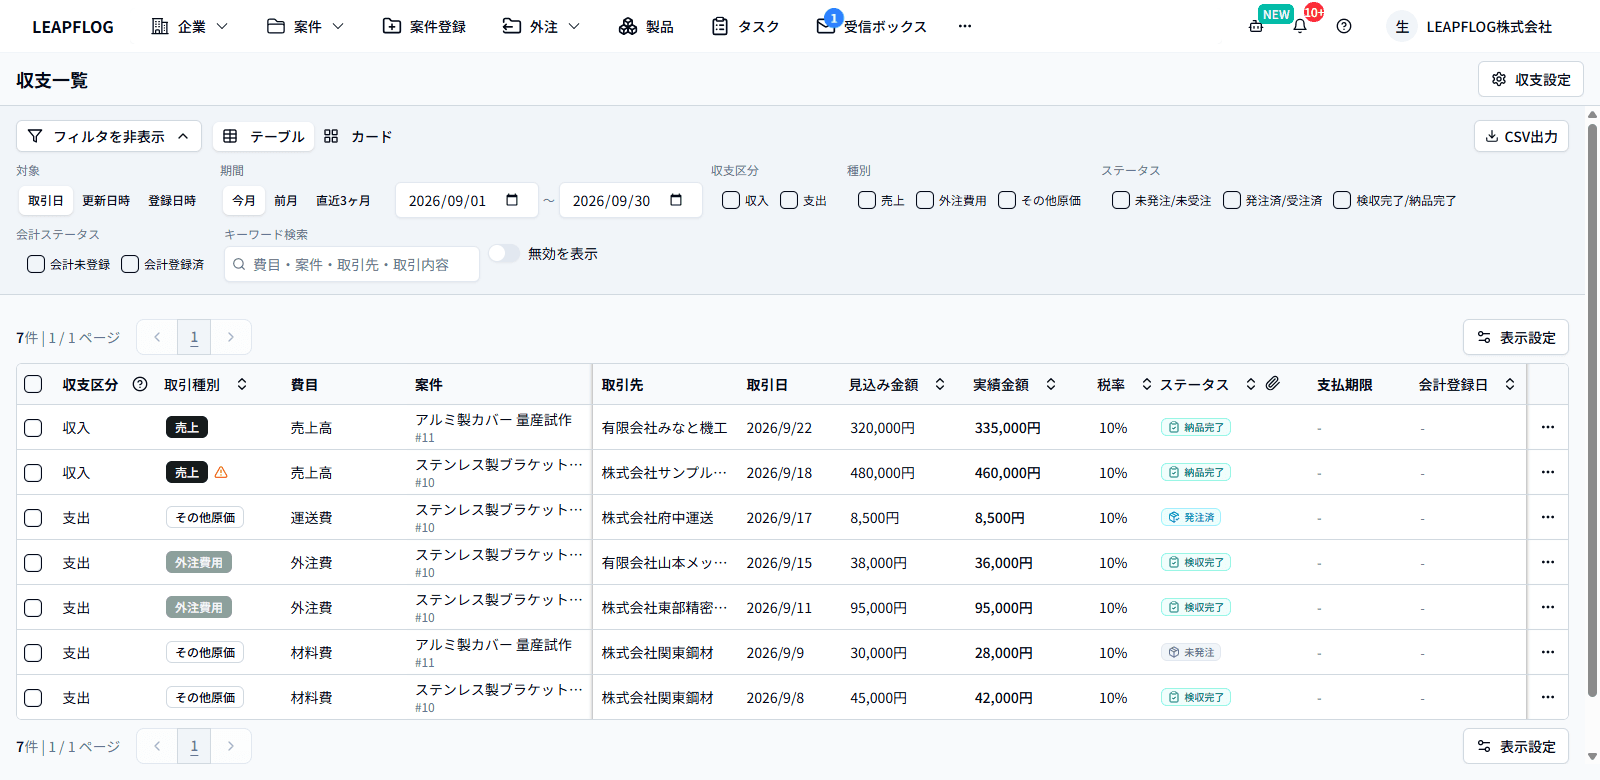Check the 収入 filter checkbox
1600x780 pixels.
tap(731, 200)
